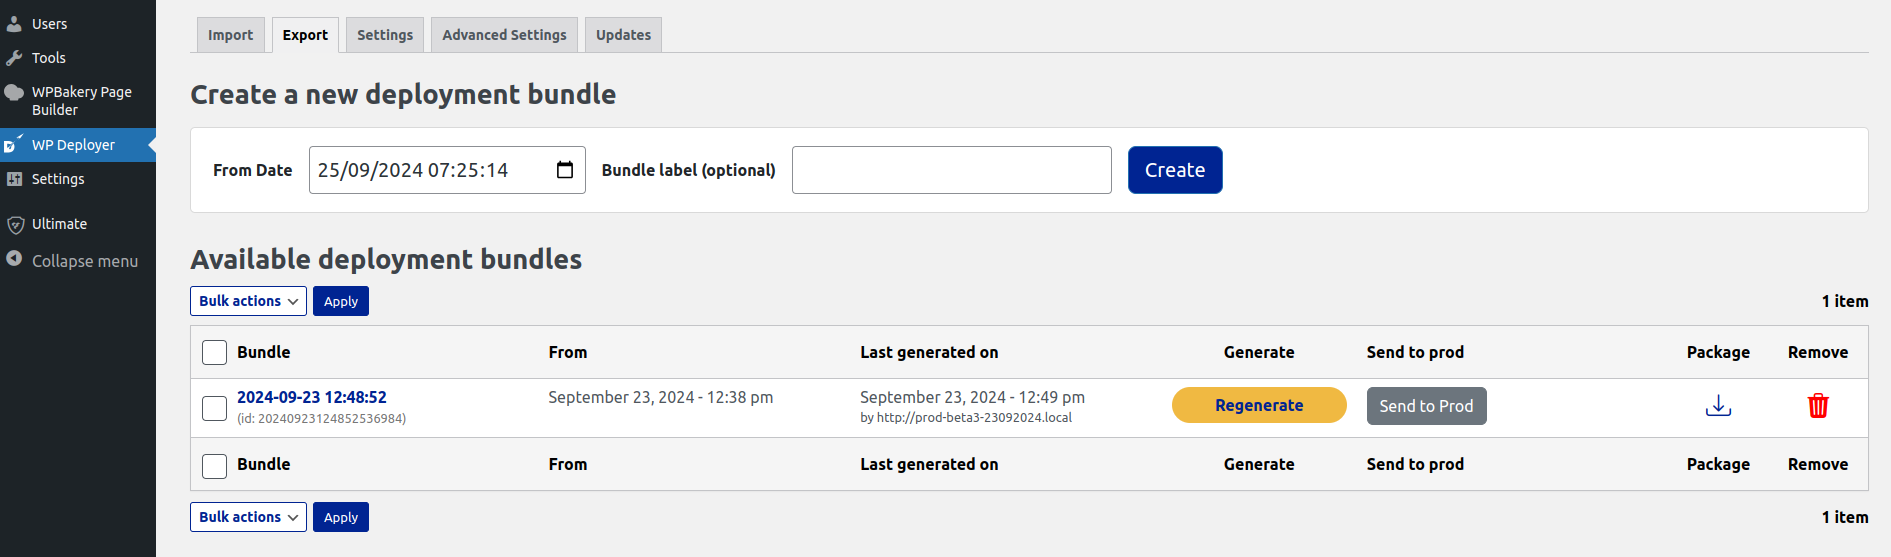1891x557 pixels.
Task: Open the WP Deployer menu item
Action: click(78, 145)
